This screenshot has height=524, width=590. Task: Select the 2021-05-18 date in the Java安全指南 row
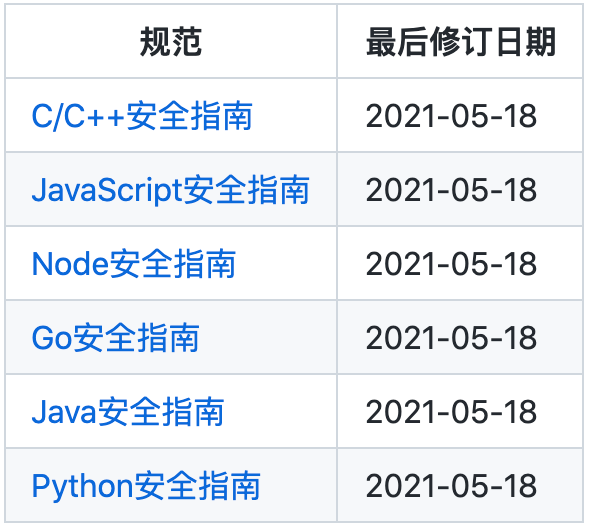[451, 412]
